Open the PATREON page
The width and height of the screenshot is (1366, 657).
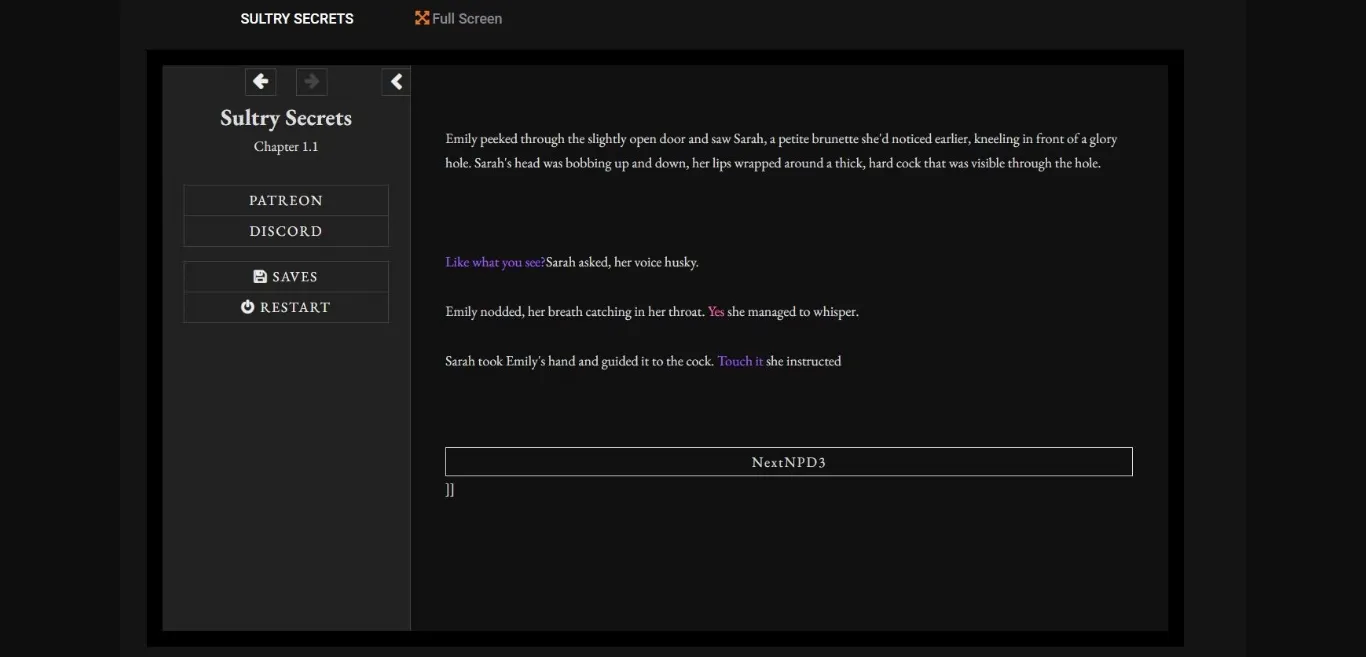coord(285,200)
